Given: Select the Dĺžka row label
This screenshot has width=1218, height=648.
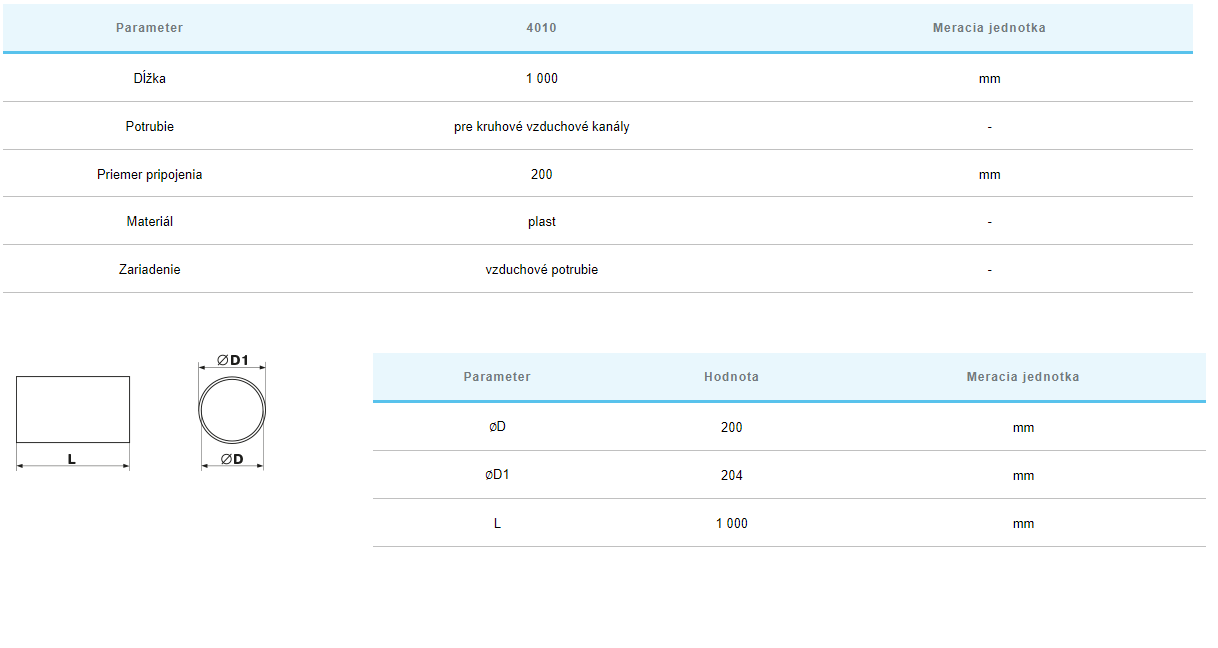Looking at the screenshot, I should click(x=149, y=78).
